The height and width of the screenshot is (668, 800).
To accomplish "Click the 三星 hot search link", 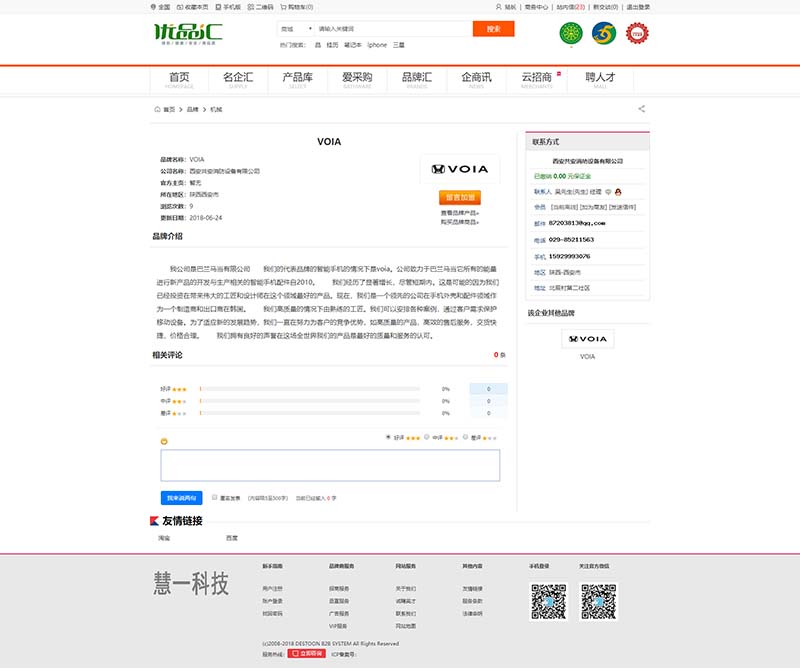I will (x=398, y=45).
